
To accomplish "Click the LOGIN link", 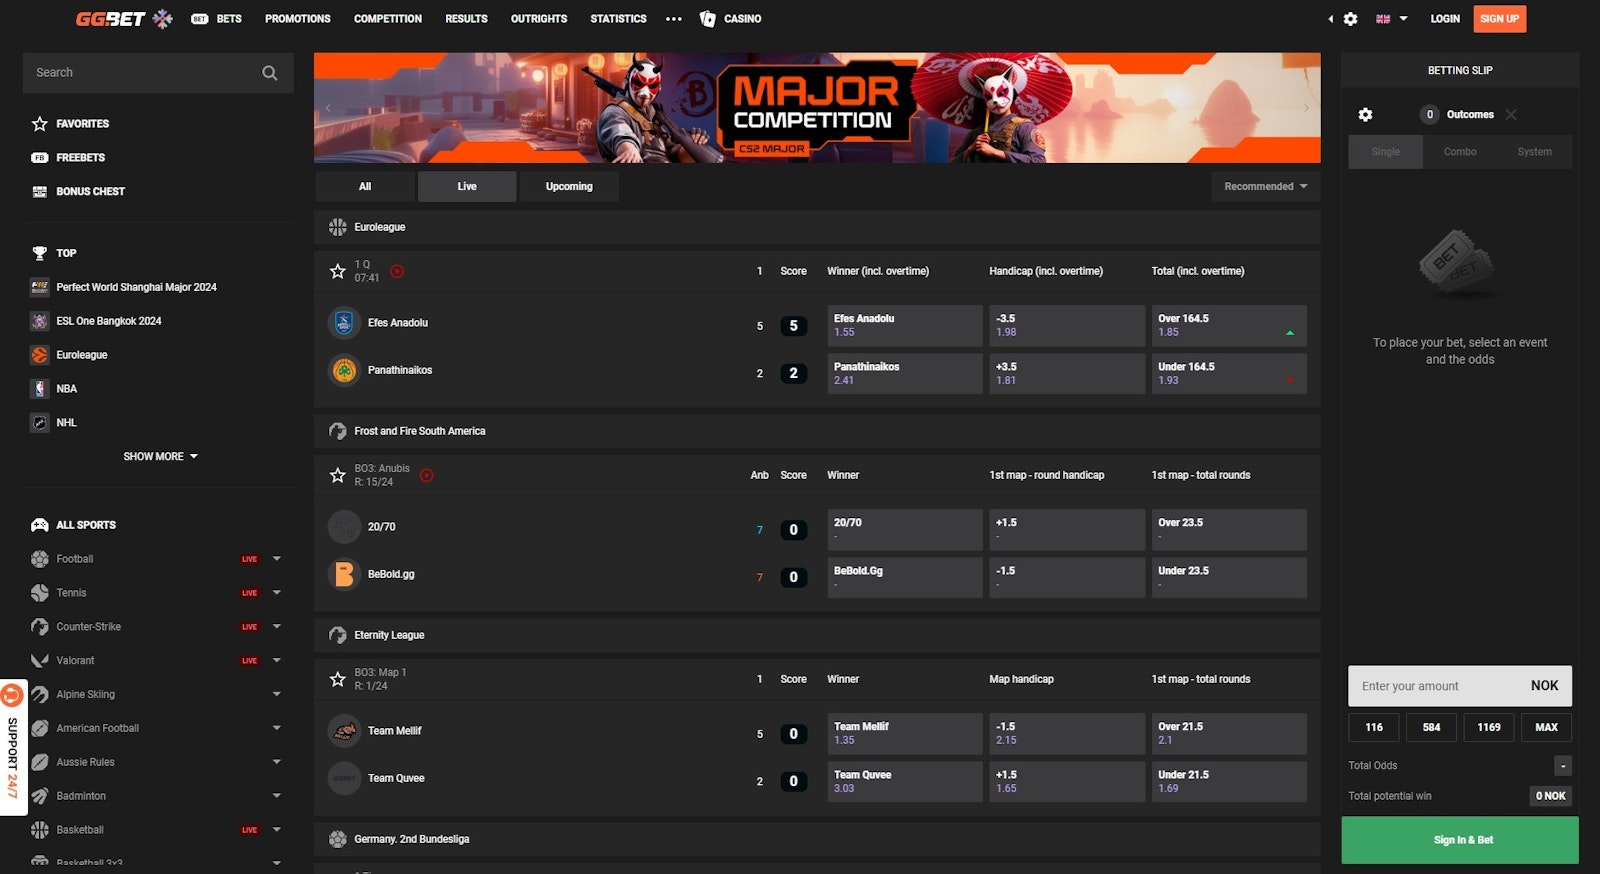I will [1445, 19].
